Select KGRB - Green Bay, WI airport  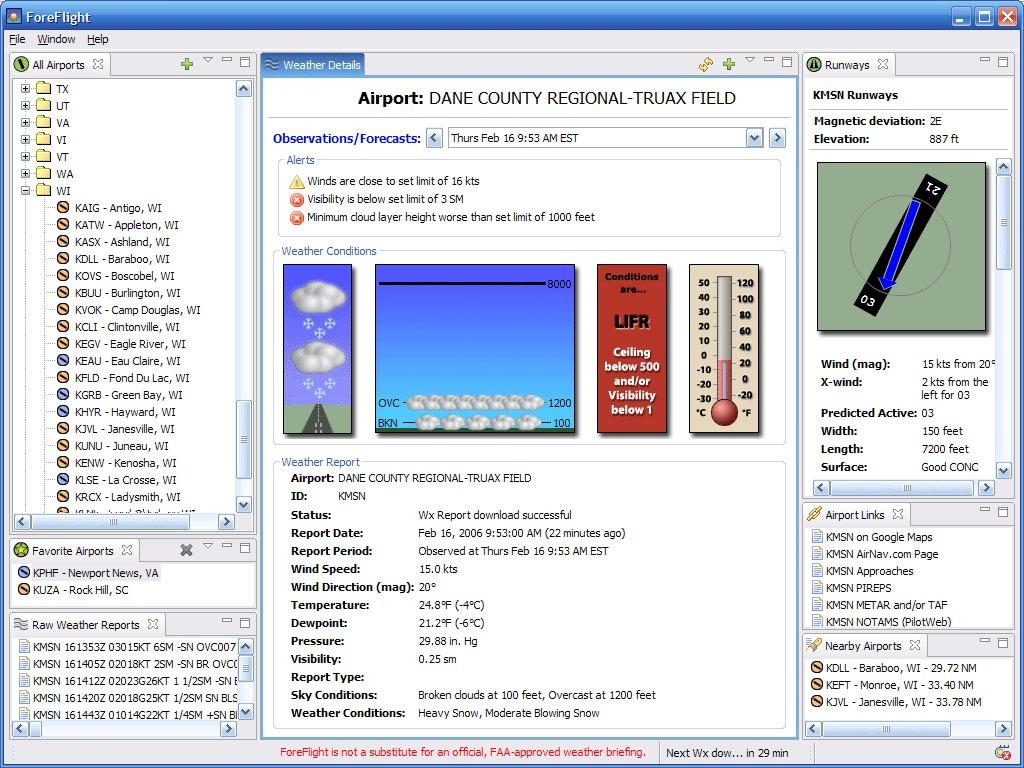click(x=129, y=394)
